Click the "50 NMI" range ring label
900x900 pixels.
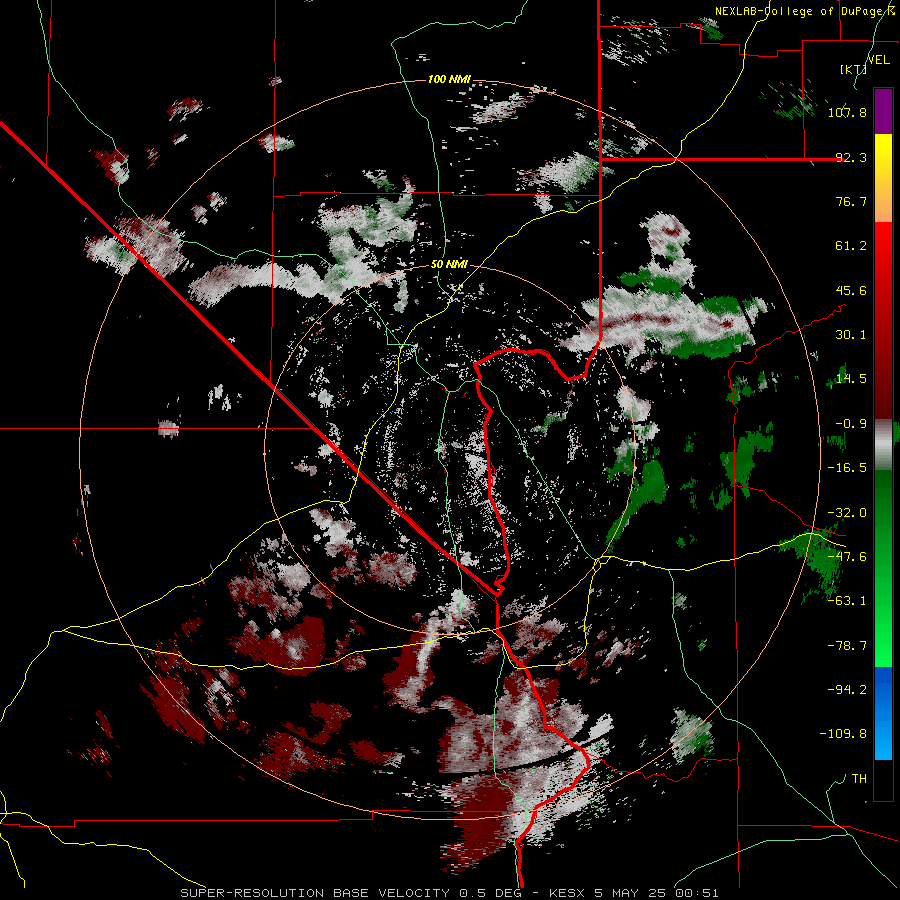[x=449, y=265]
